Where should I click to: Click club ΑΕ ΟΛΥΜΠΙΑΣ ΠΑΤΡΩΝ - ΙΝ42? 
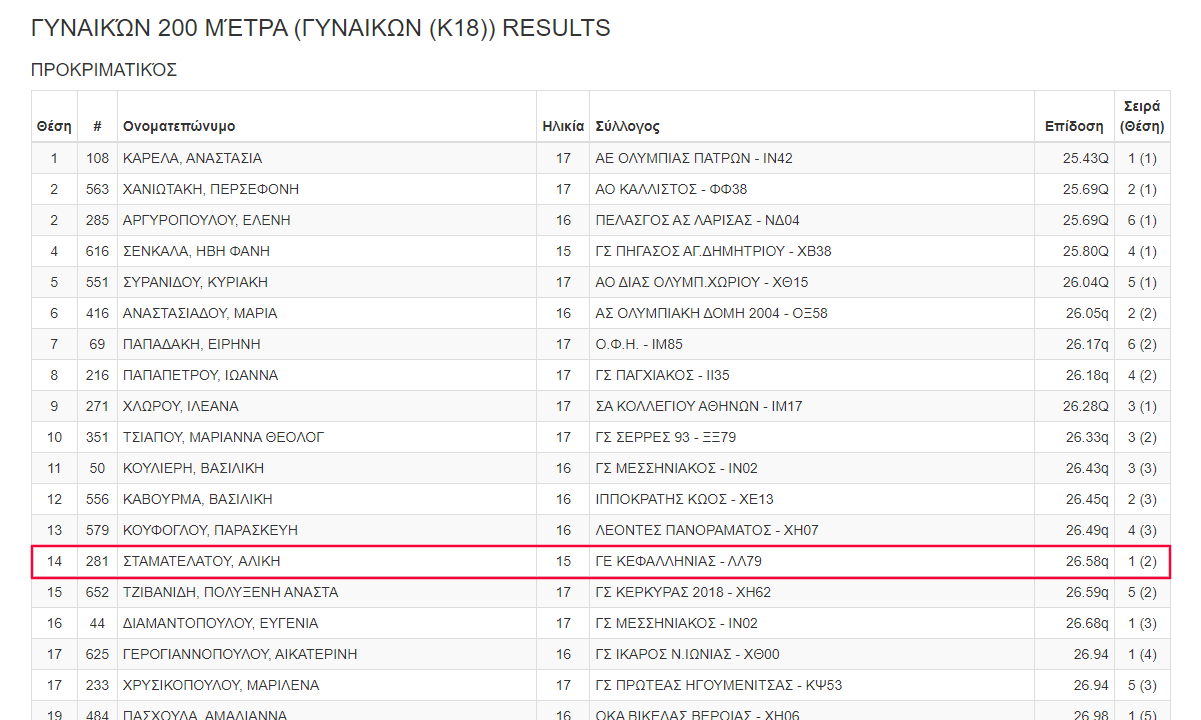click(x=694, y=158)
